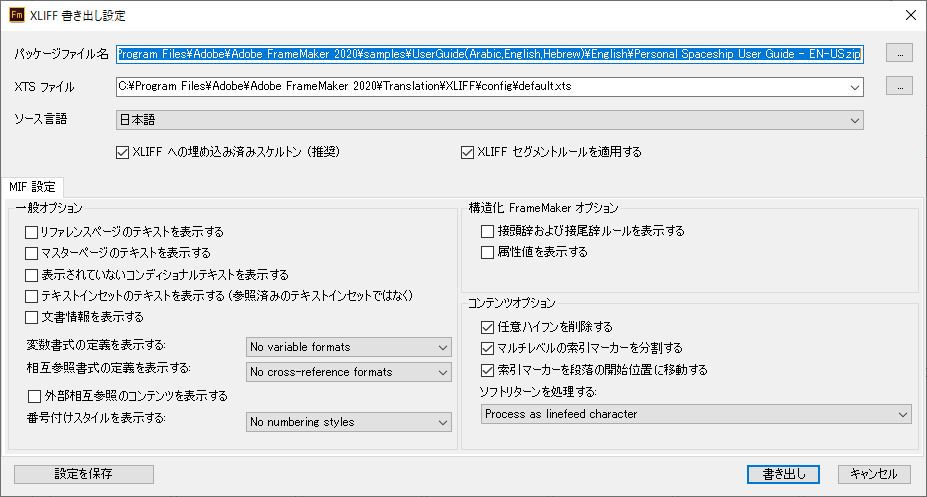Viewport: 927px width, 497px height.
Task: Browse for package file with ellipsis button
Action: [x=899, y=53]
